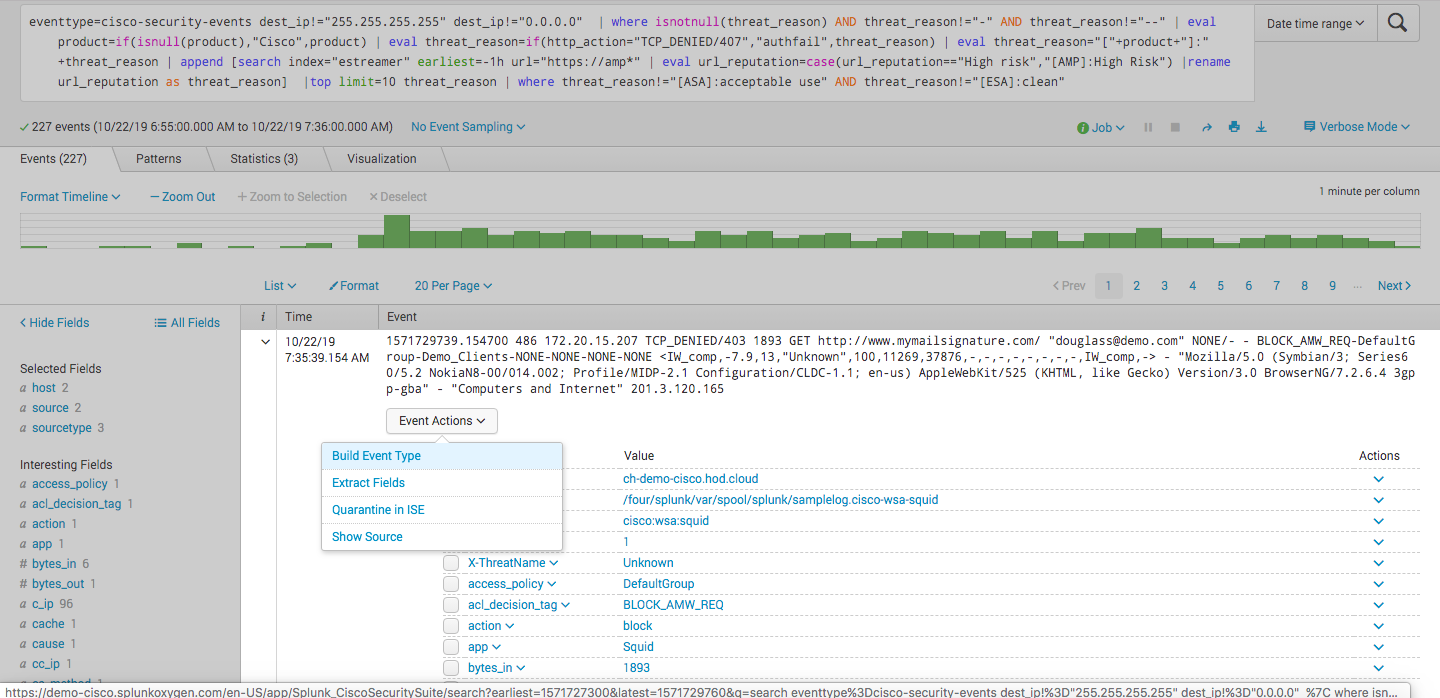Tick the access_policy field checkbox

pyautogui.click(x=451, y=584)
